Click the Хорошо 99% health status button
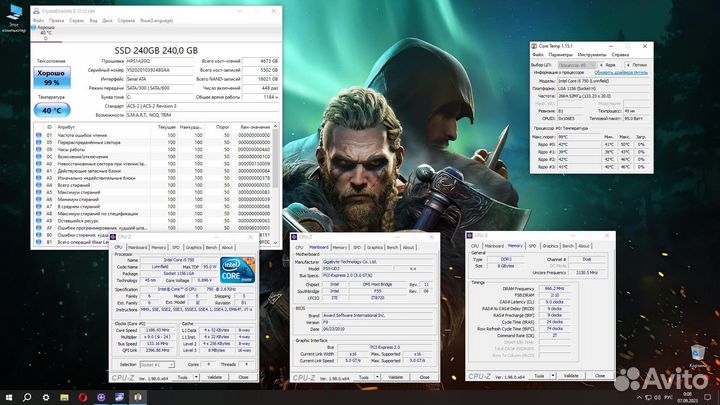The width and height of the screenshot is (720, 405). pos(52,78)
